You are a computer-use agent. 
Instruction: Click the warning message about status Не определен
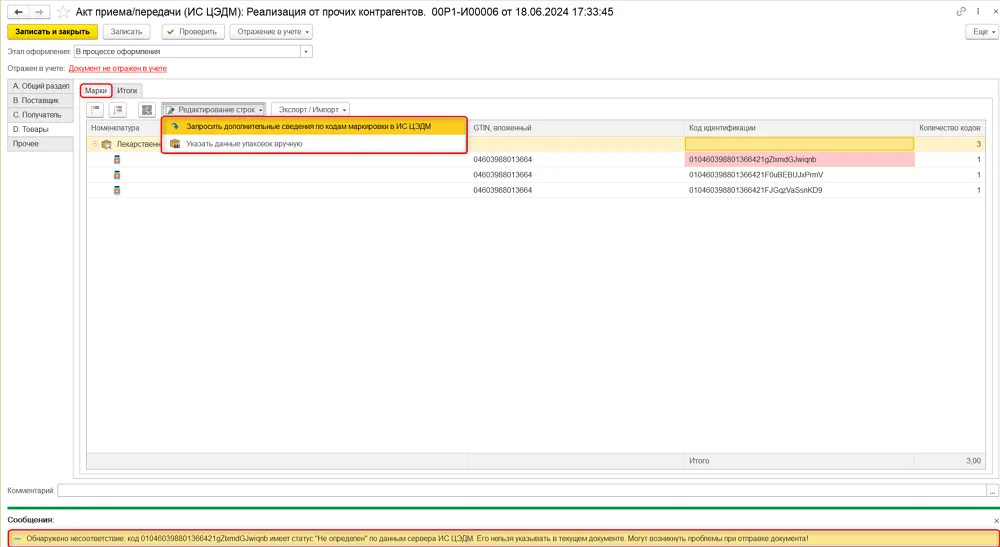pos(503,539)
